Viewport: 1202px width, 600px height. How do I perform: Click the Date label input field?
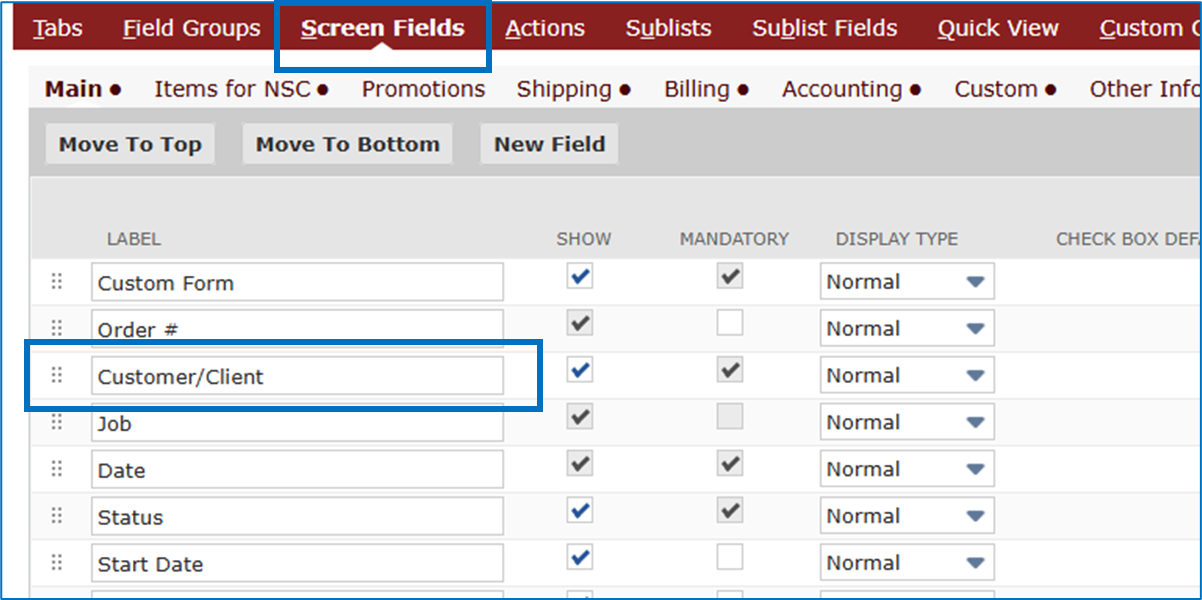pyautogui.click(x=297, y=470)
